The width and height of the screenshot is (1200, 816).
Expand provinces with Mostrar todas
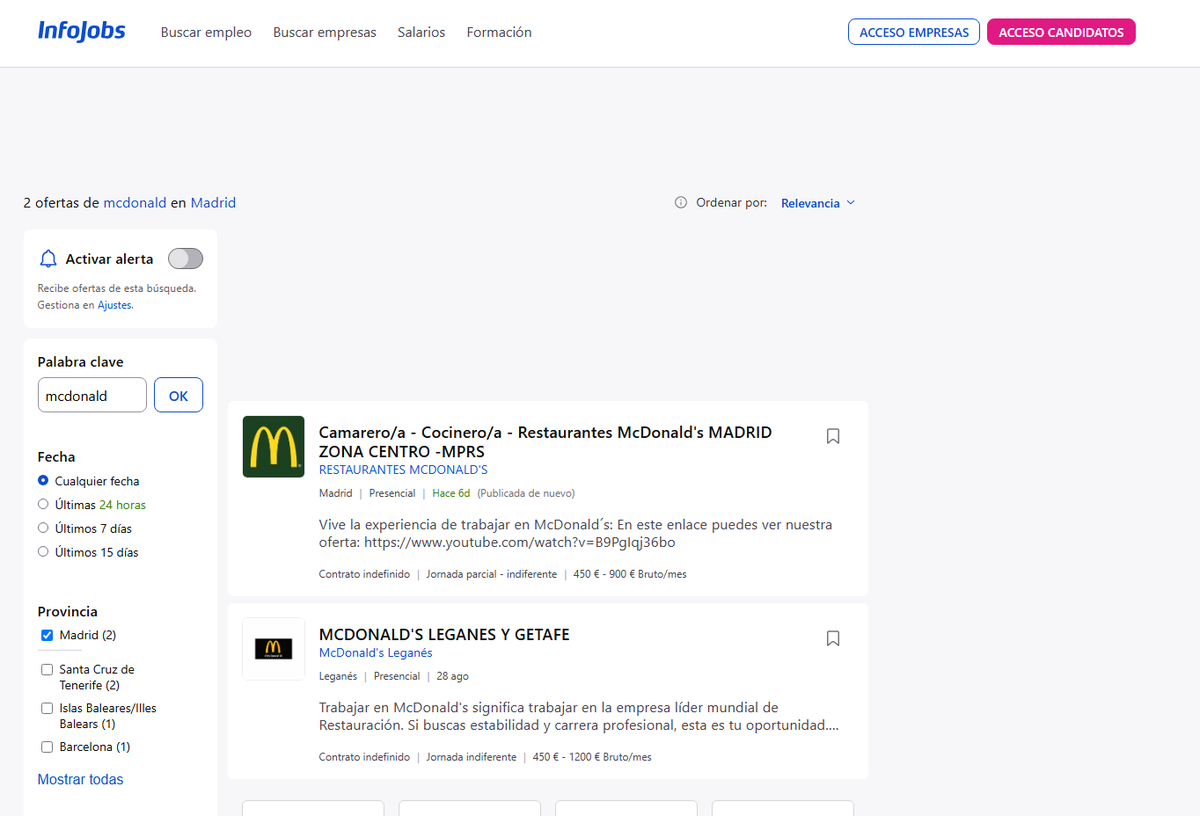(x=81, y=779)
